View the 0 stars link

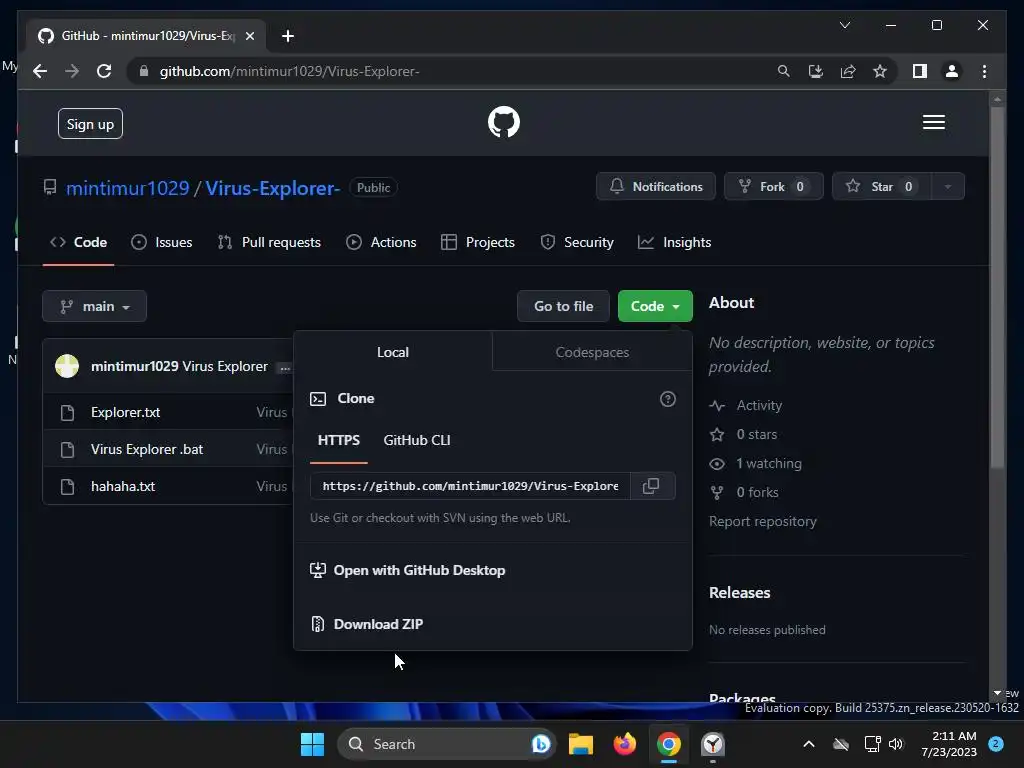[x=743, y=434]
